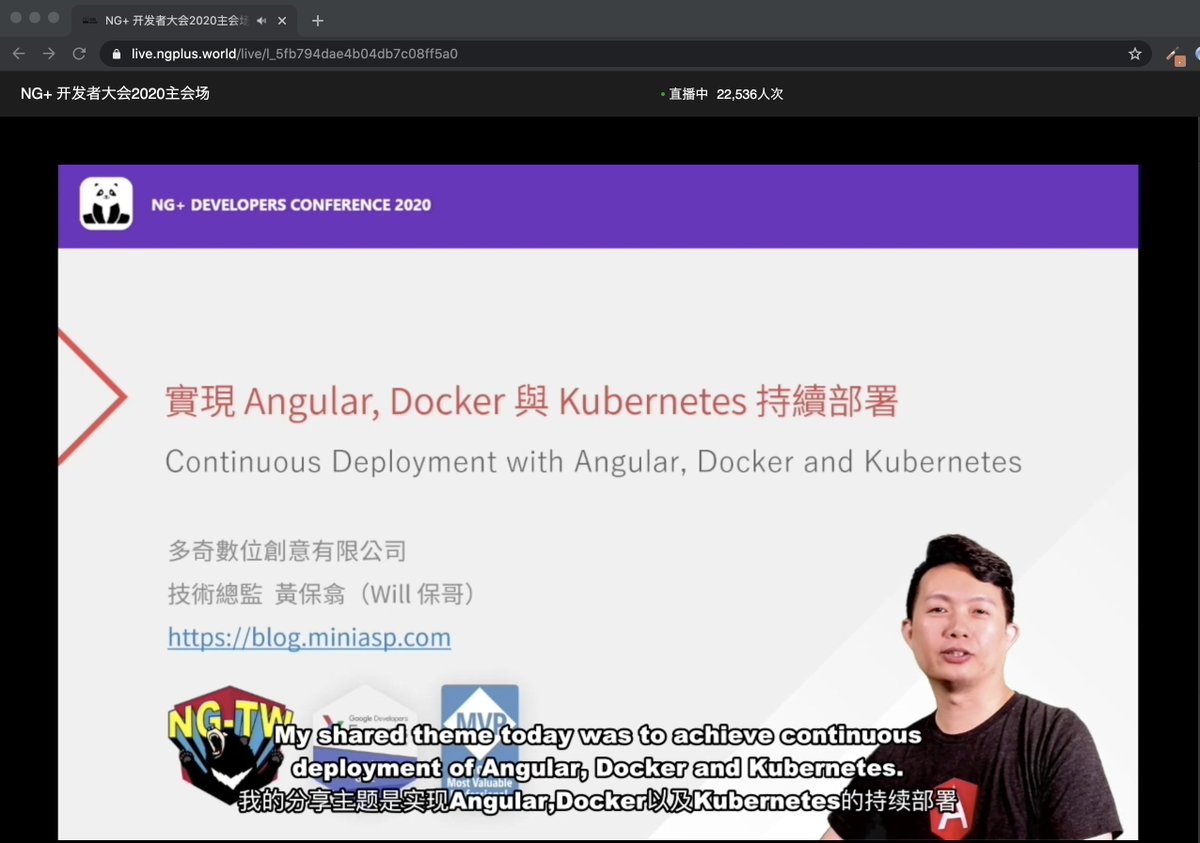The height and width of the screenshot is (843, 1200).
Task: Open the blog.miniasp.com link
Action: (309, 637)
